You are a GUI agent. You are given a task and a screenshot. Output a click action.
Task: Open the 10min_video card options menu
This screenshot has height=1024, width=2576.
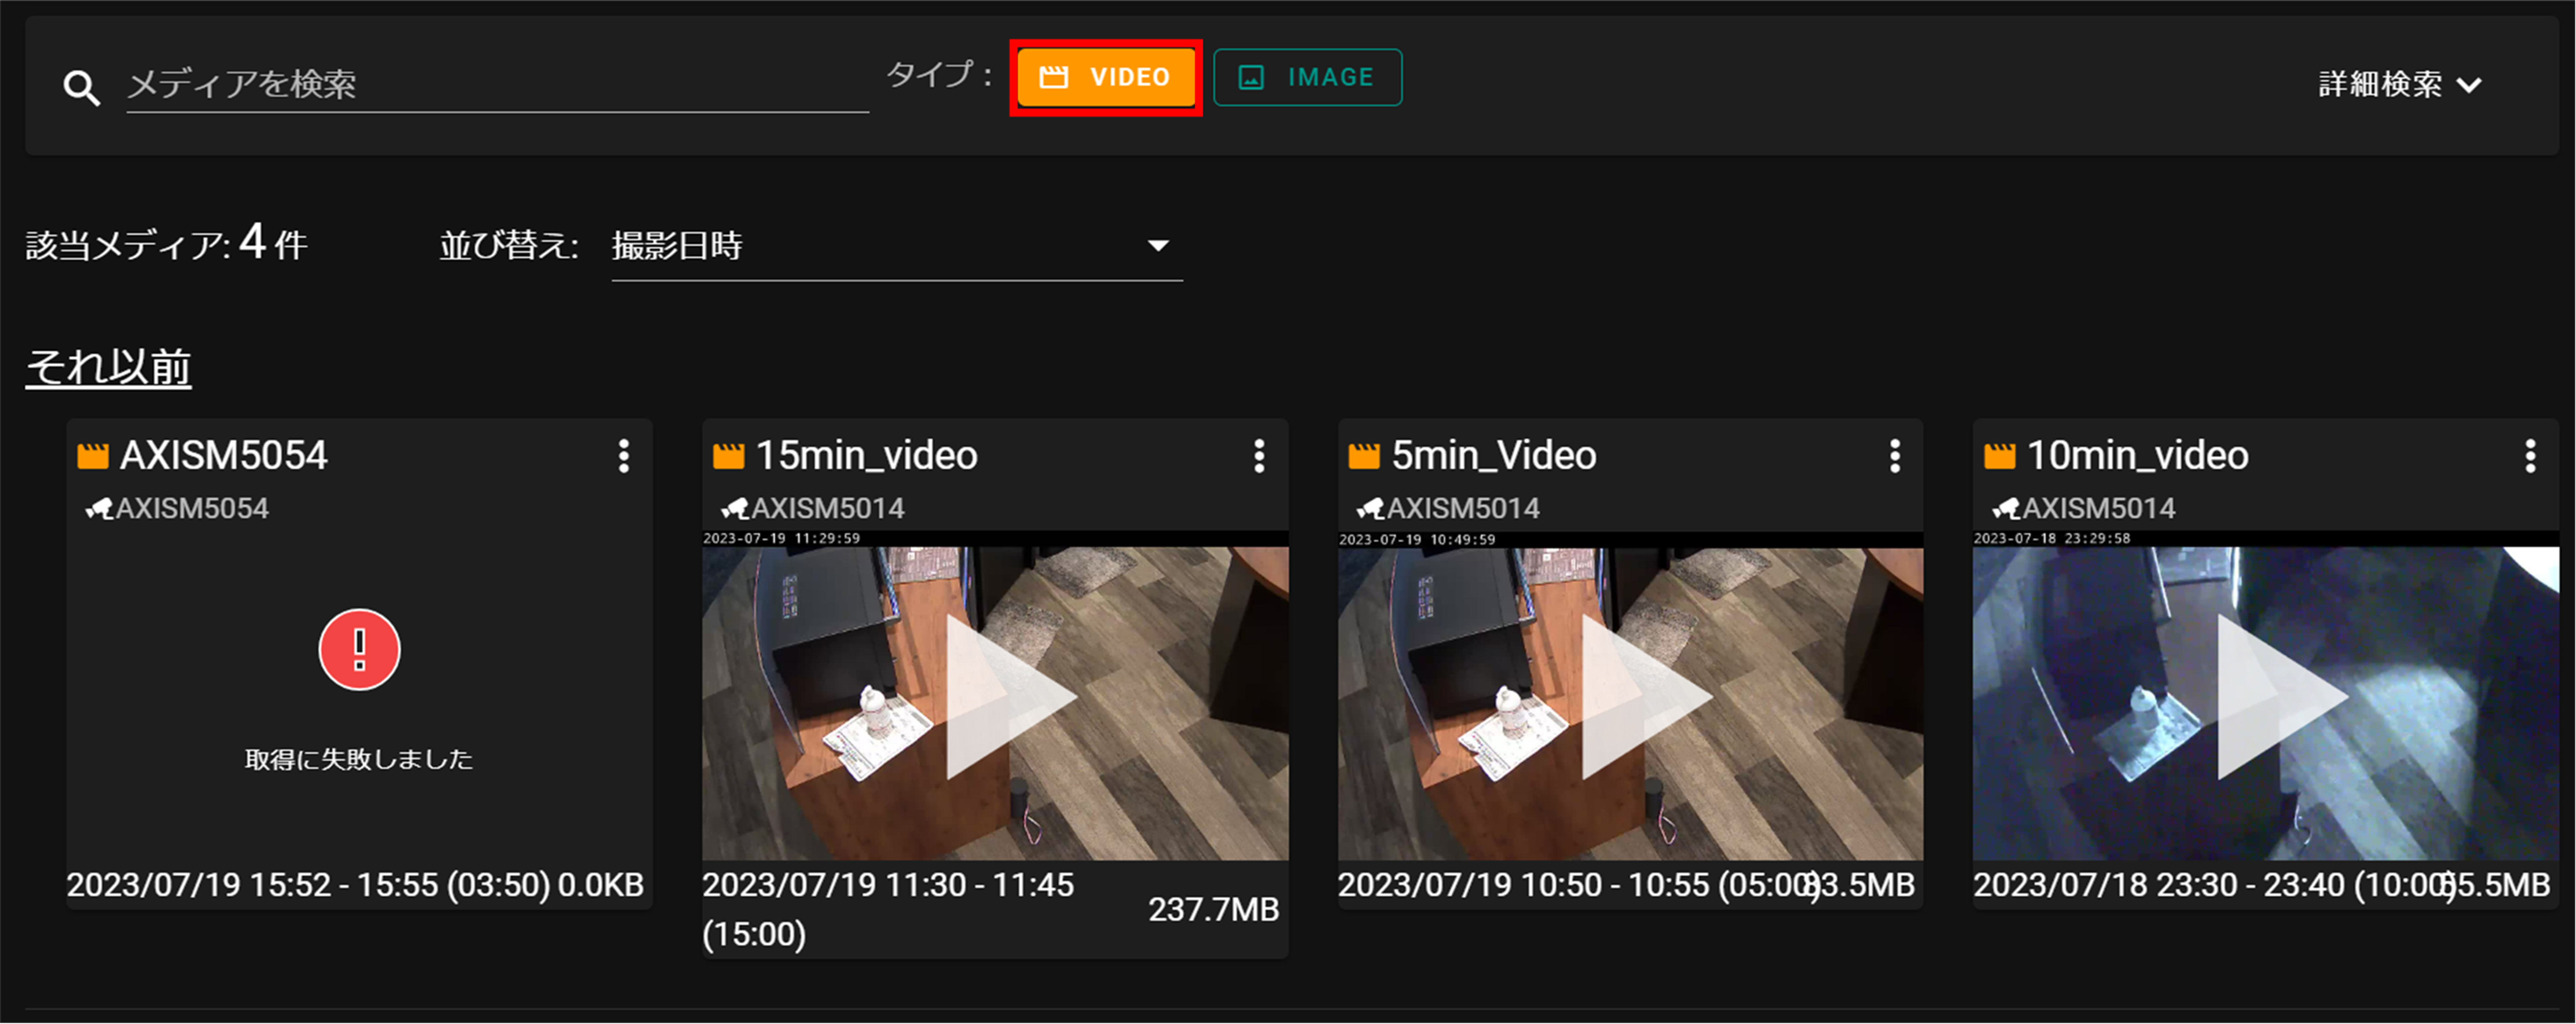tap(2530, 456)
